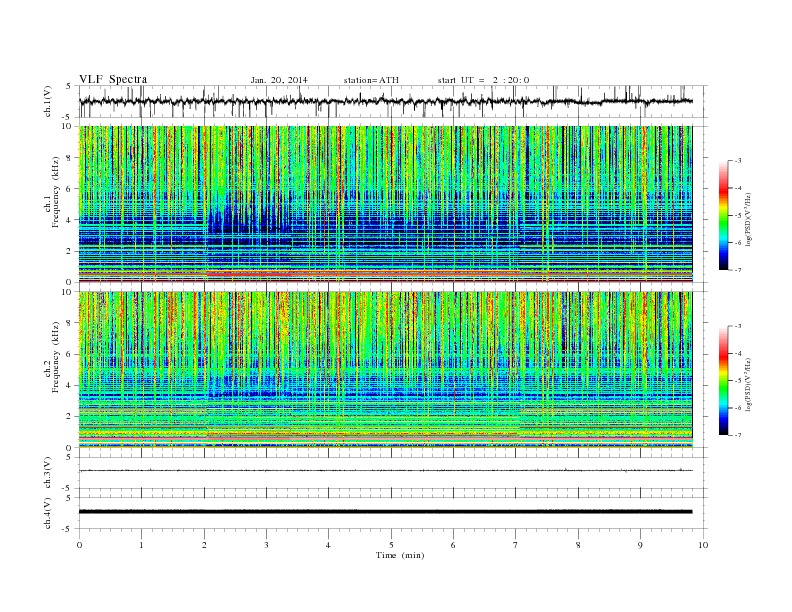
Task: Click the "VLF Spectra" plot title
Action: coord(113,79)
